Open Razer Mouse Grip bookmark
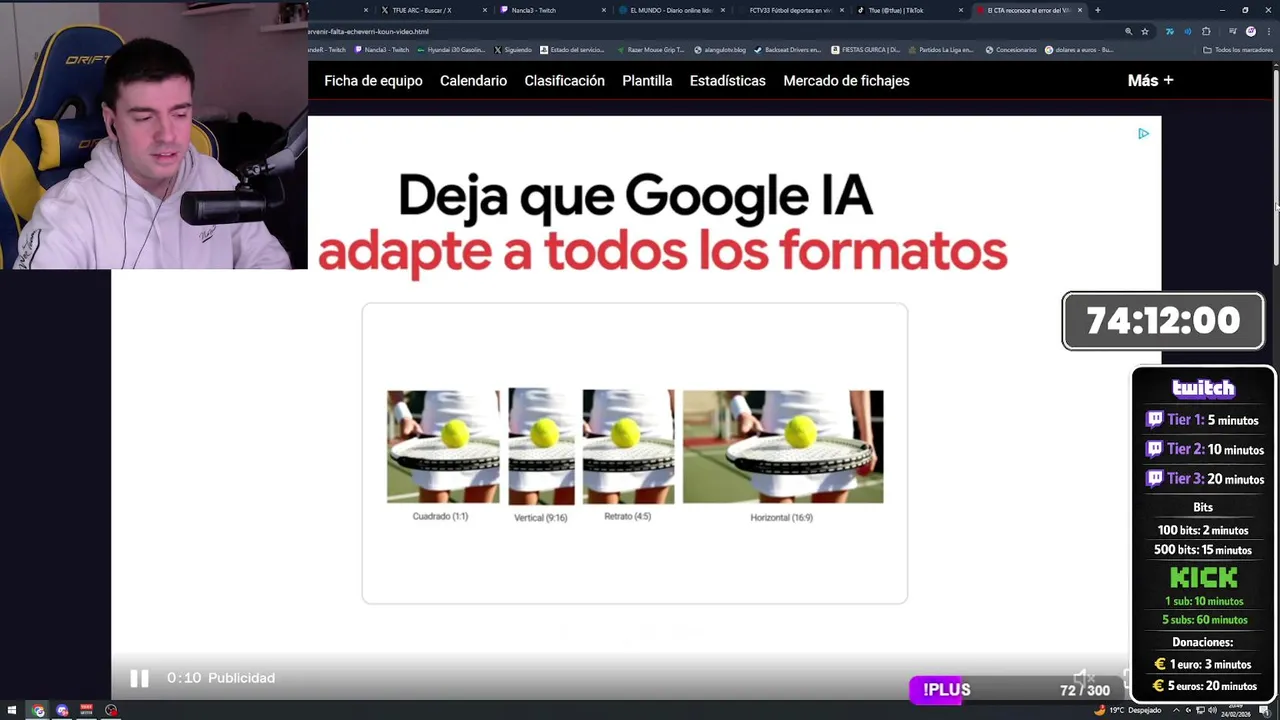The width and height of the screenshot is (1280, 720). [x=651, y=49]
